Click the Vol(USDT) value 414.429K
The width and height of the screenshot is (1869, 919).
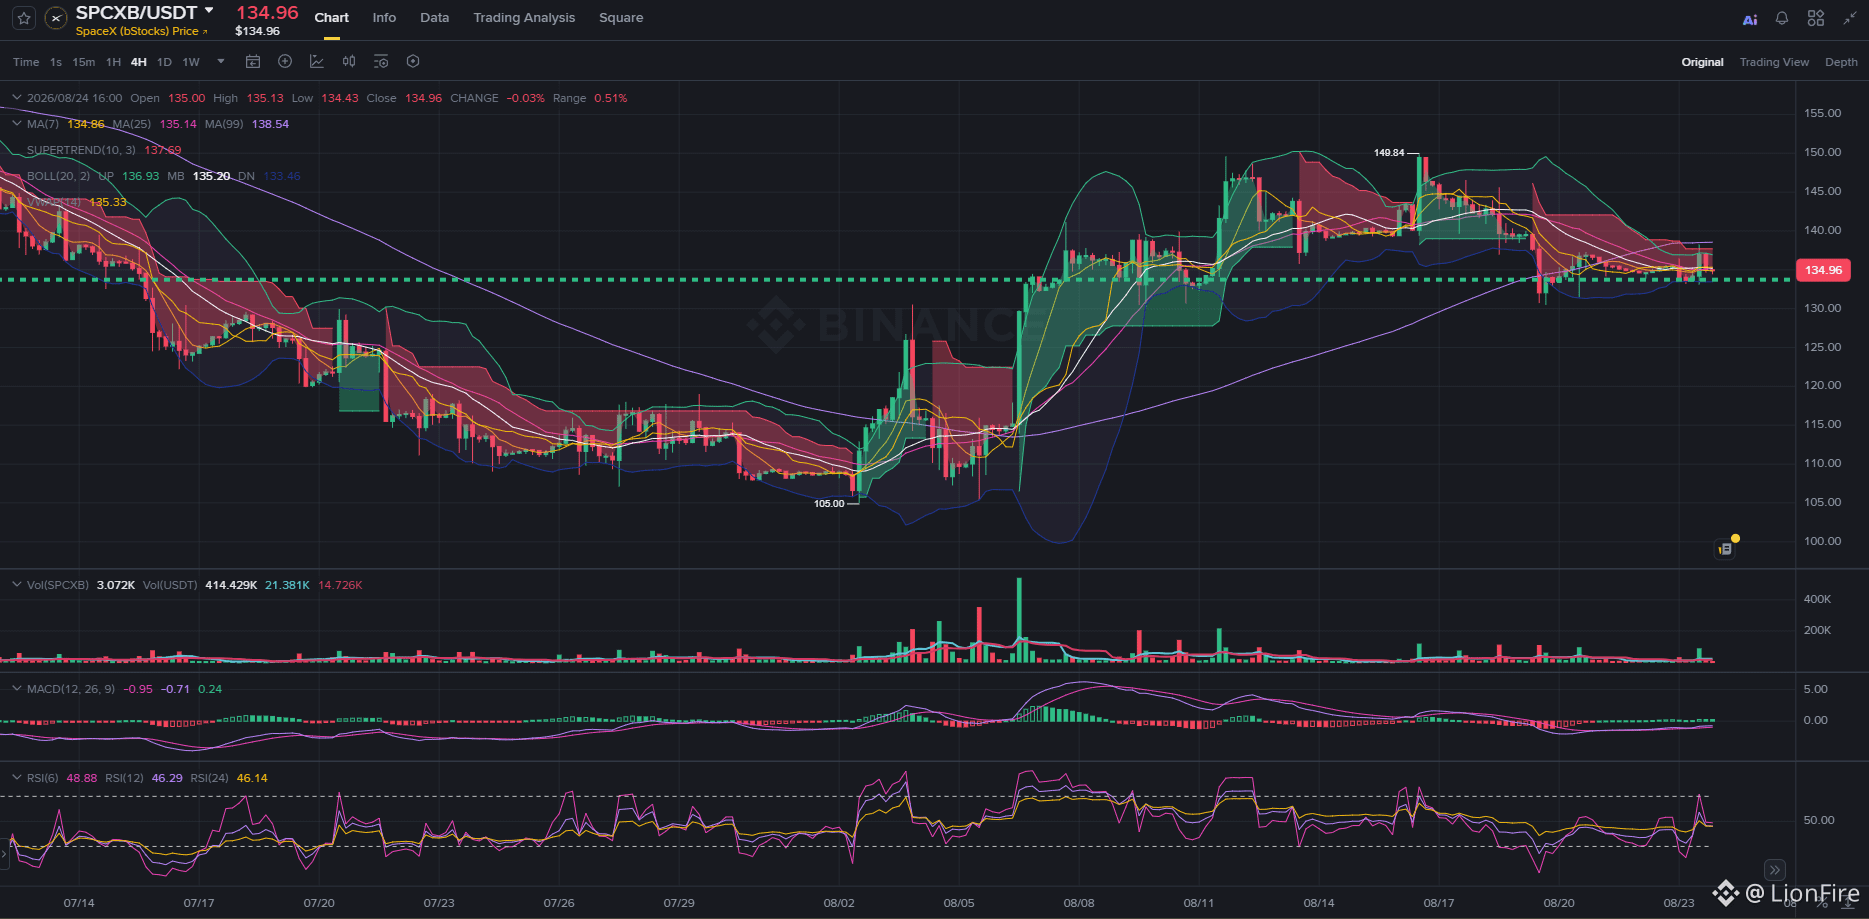231,585
